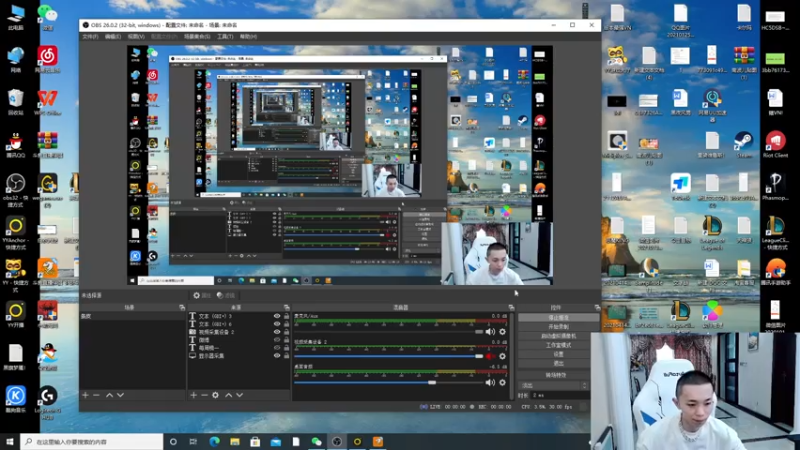This screenshot has width=800, height=450.
Task: Click the 启动虚拟摄像机 button
Action: (559, 336)
